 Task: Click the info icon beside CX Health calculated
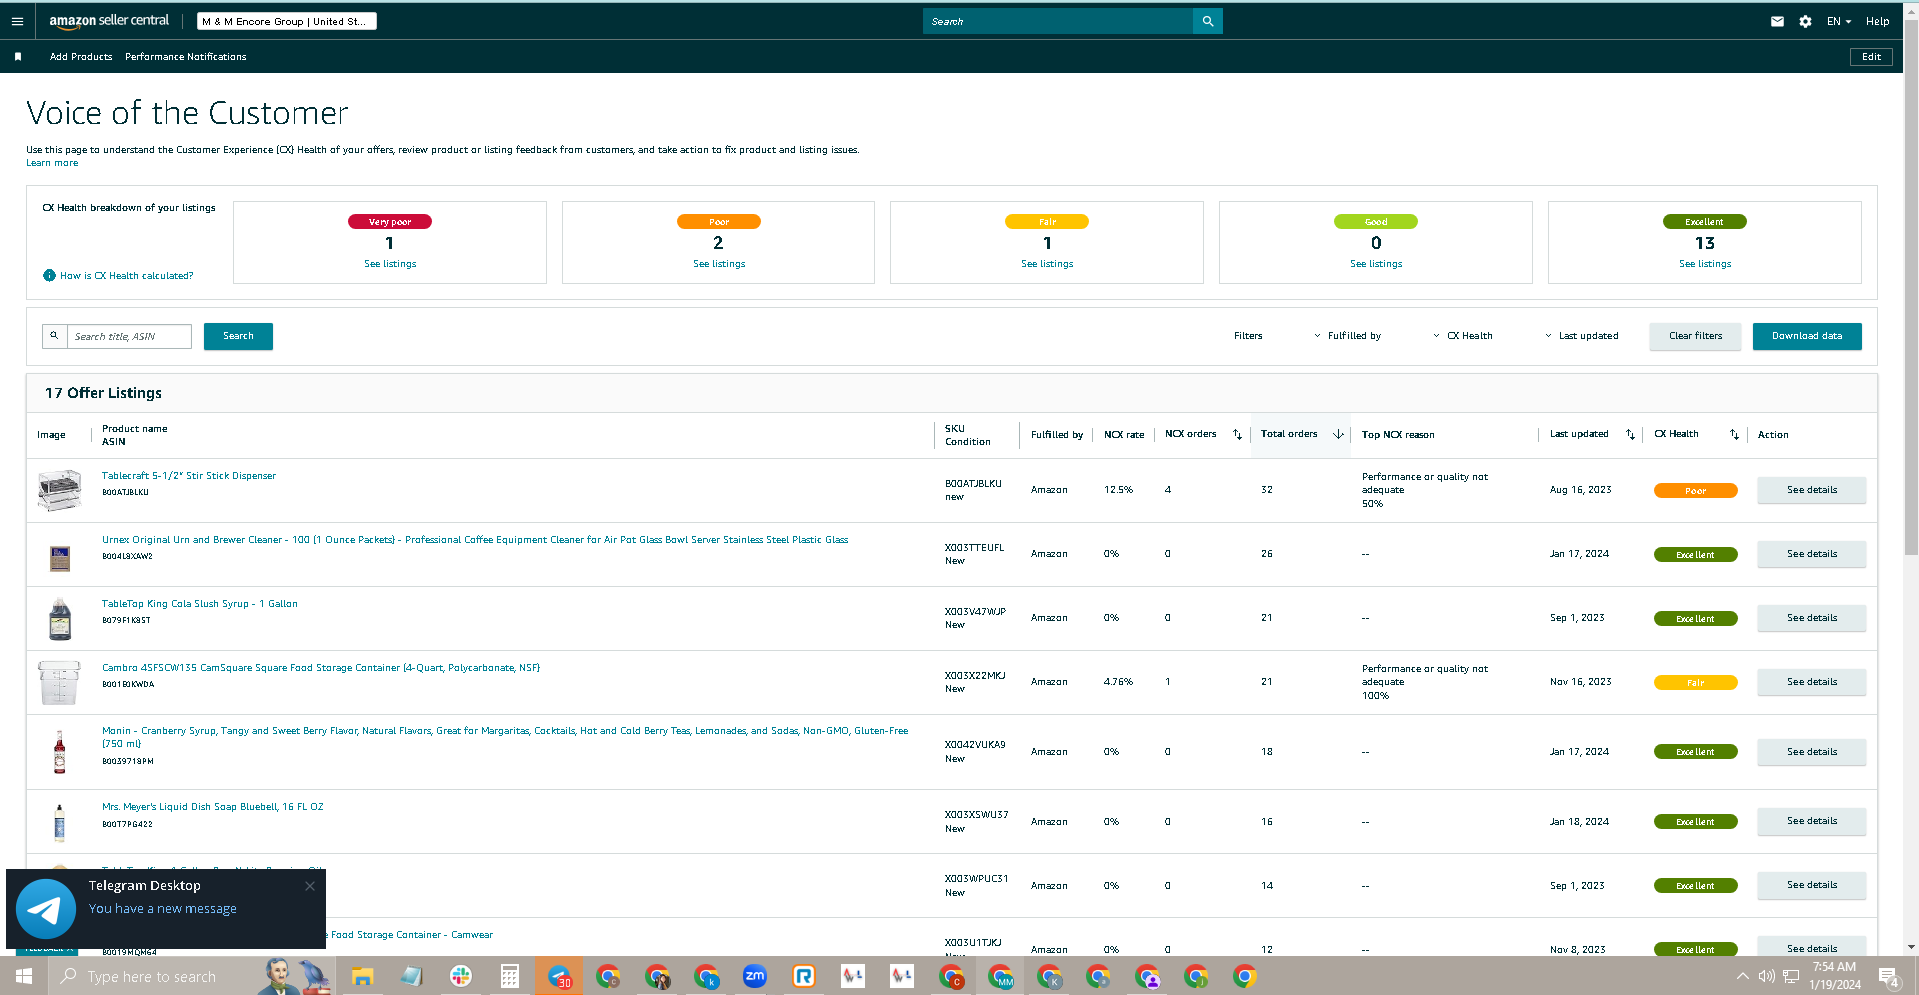pos(49,276)
